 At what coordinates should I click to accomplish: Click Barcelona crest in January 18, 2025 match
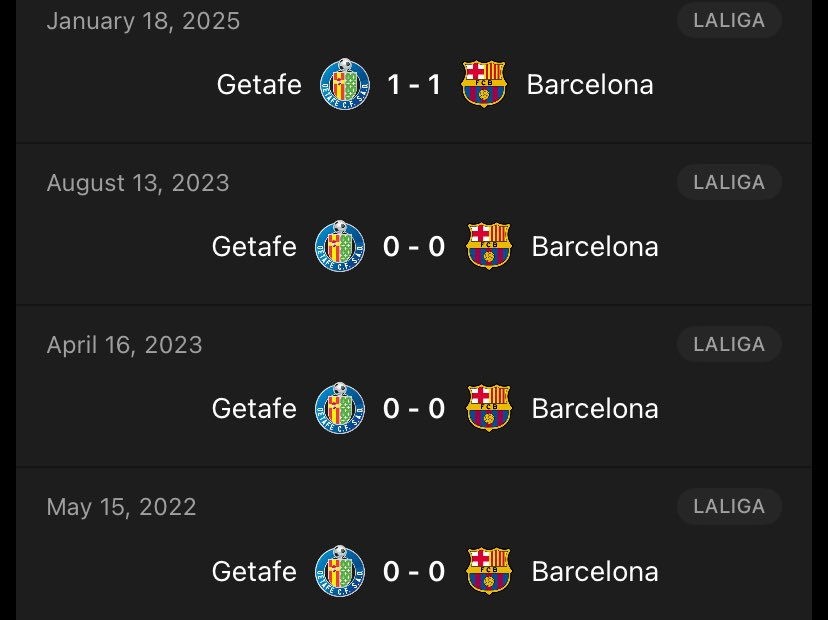pos(484,84)
